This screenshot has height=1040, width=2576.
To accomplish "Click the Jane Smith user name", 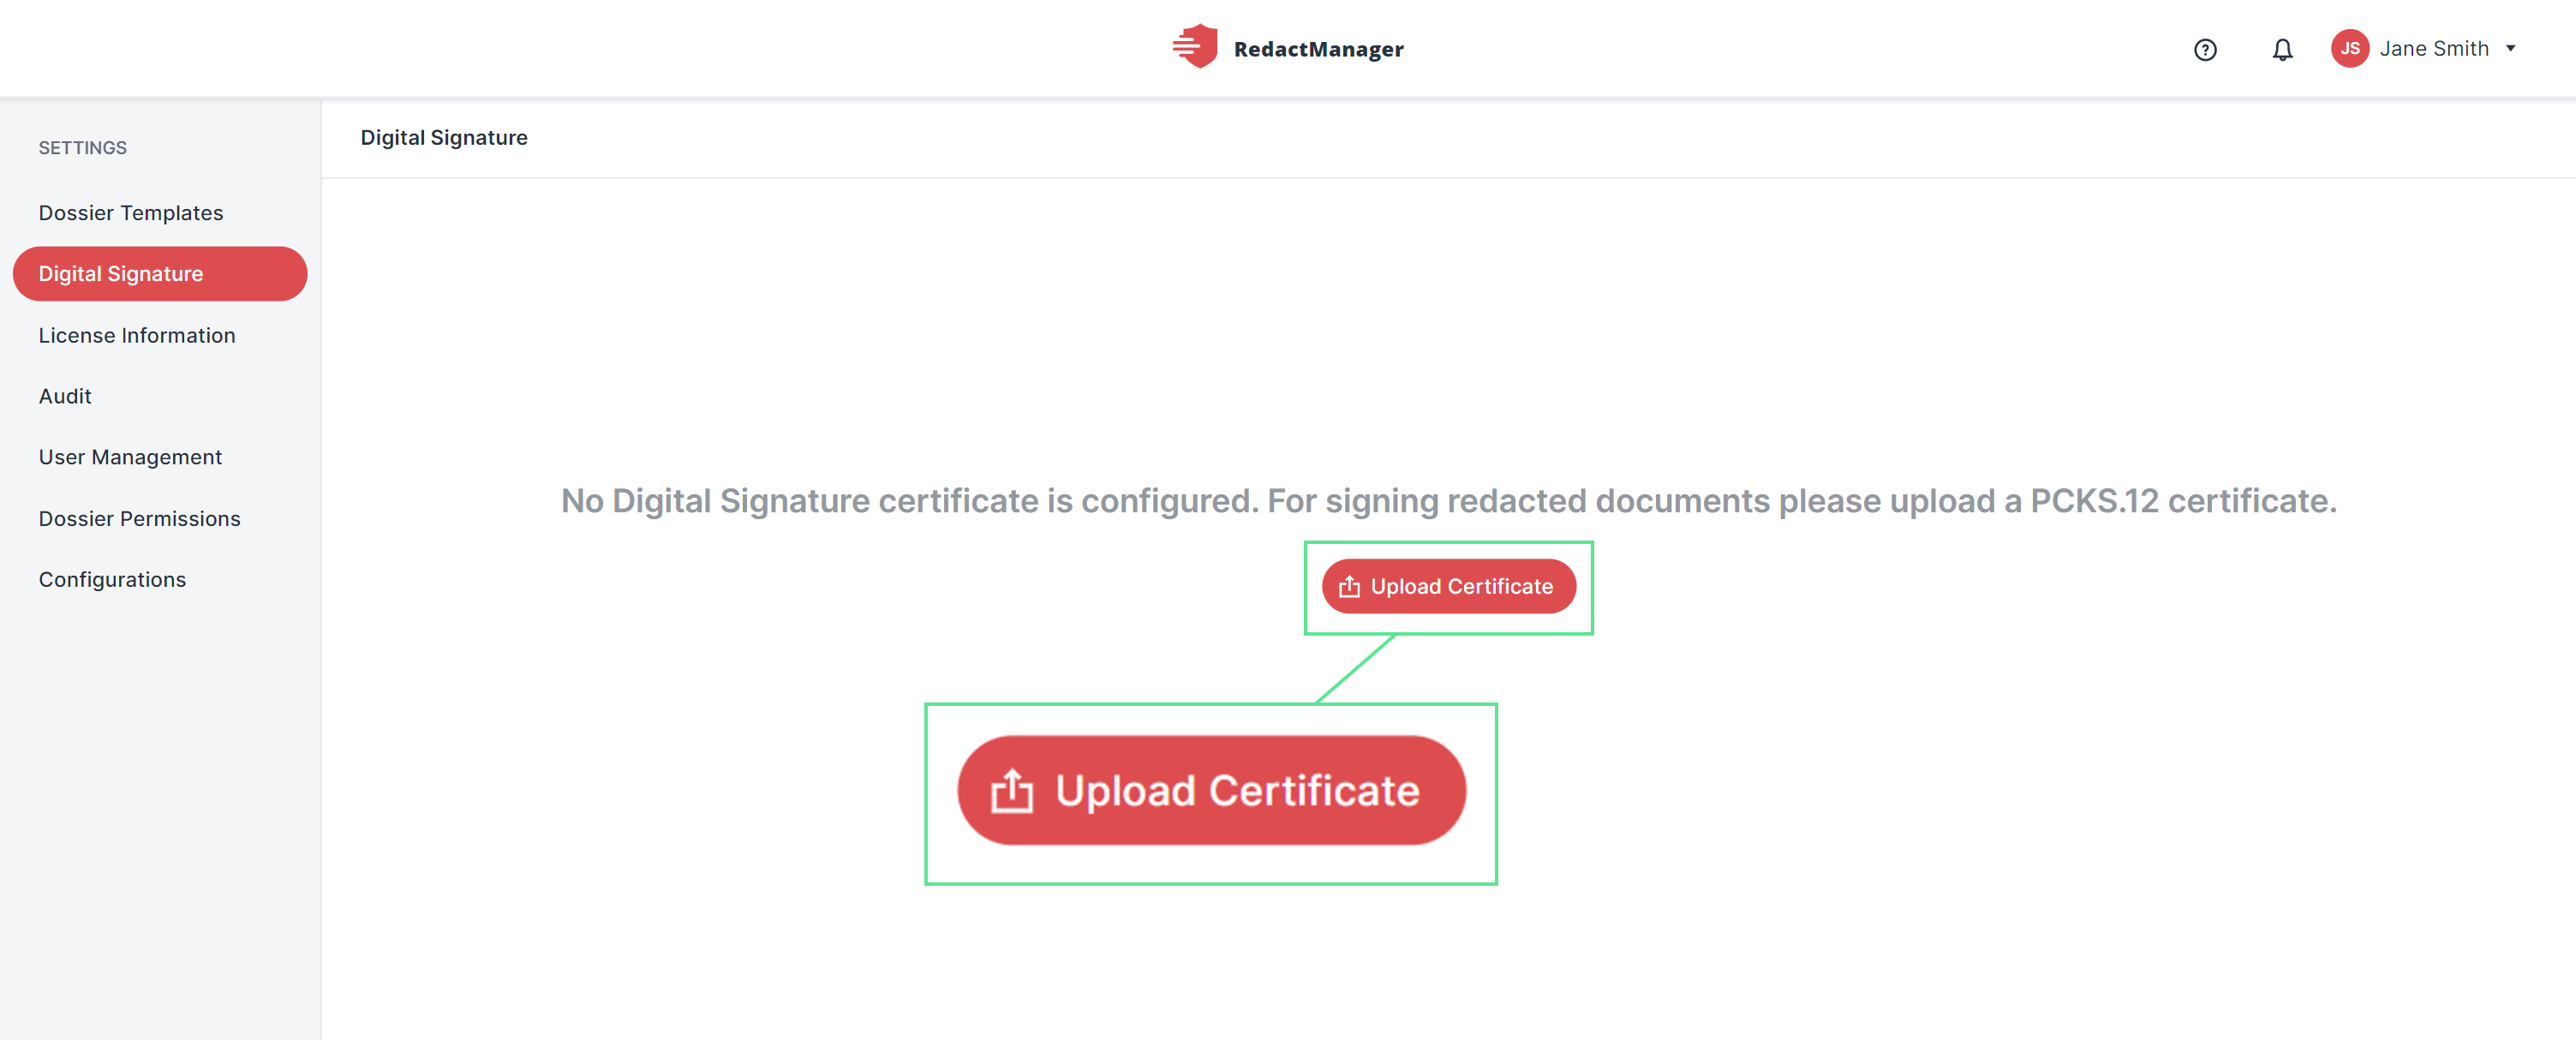I will (2434, 48).
